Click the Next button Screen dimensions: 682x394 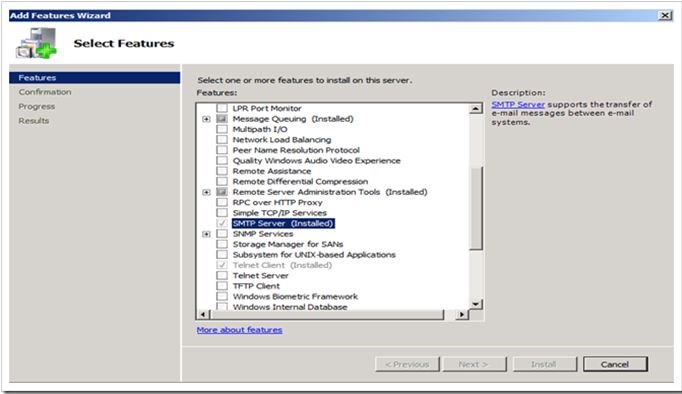474,364
